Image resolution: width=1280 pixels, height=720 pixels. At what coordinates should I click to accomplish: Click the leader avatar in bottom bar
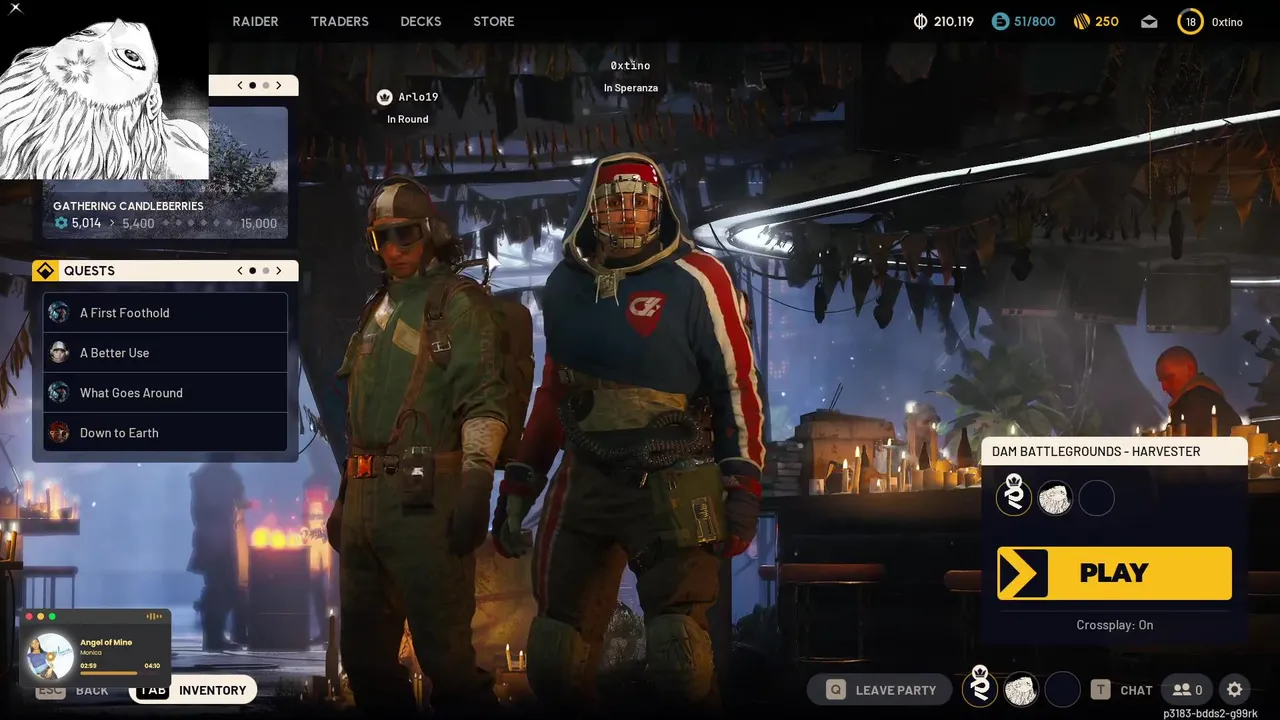click(x=980, y=688)
